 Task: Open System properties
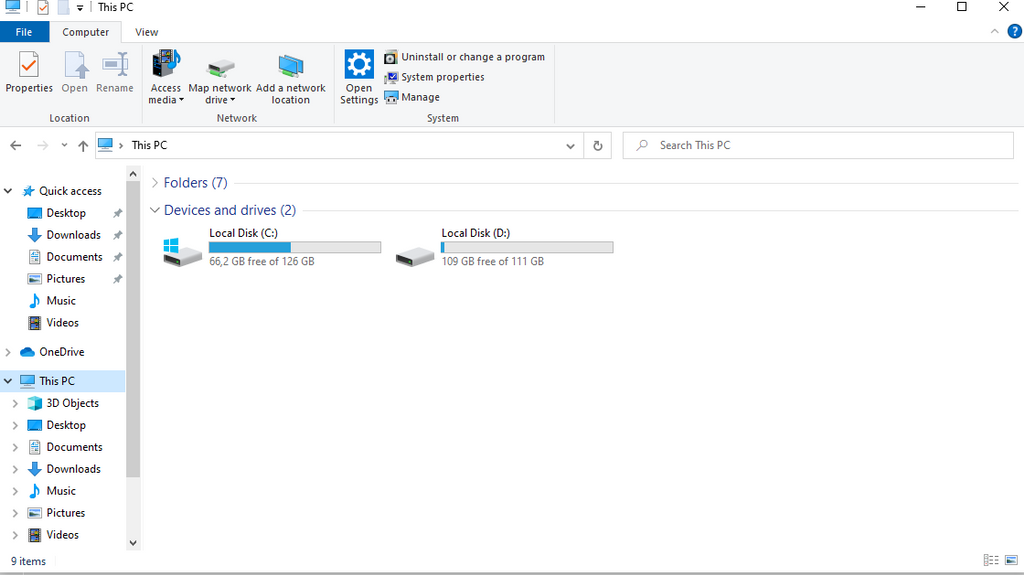click(435, 77)
